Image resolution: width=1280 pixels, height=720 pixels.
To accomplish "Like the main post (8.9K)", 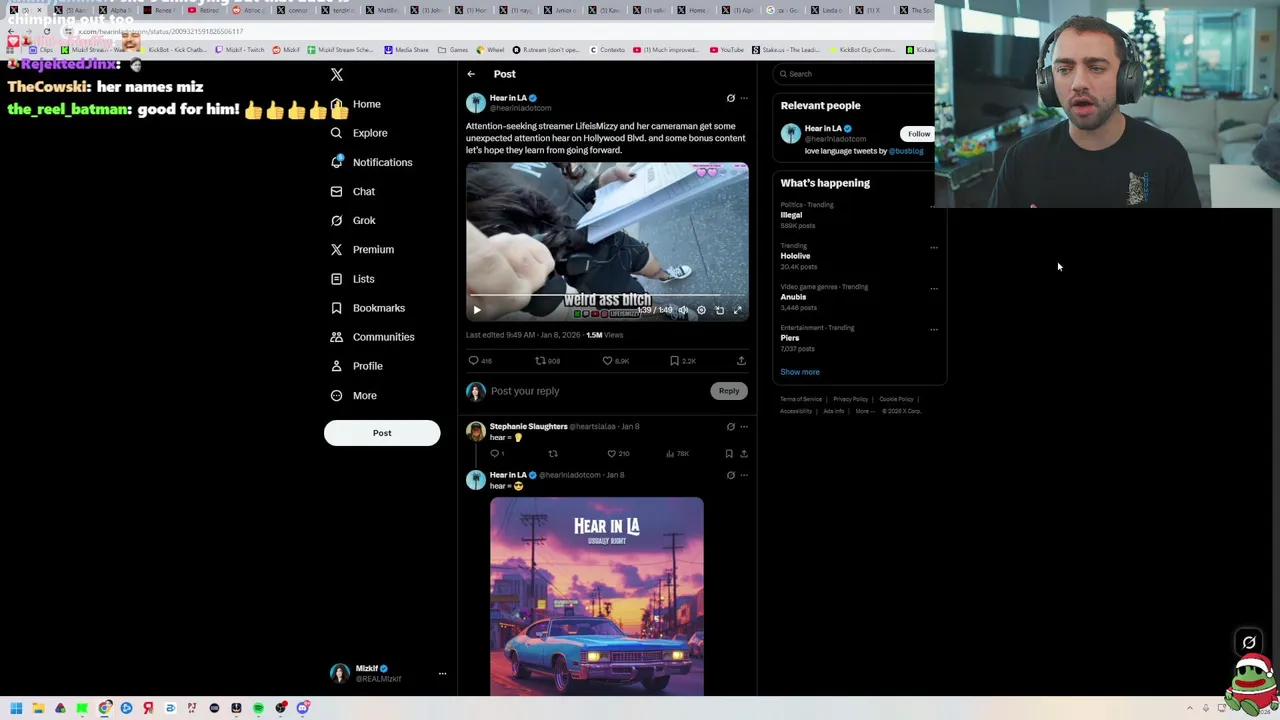I will [x=615, y=361].
